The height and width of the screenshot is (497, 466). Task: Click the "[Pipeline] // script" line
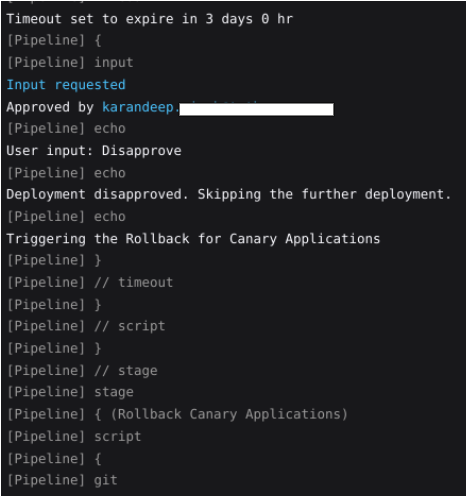(x=86, y=326)
